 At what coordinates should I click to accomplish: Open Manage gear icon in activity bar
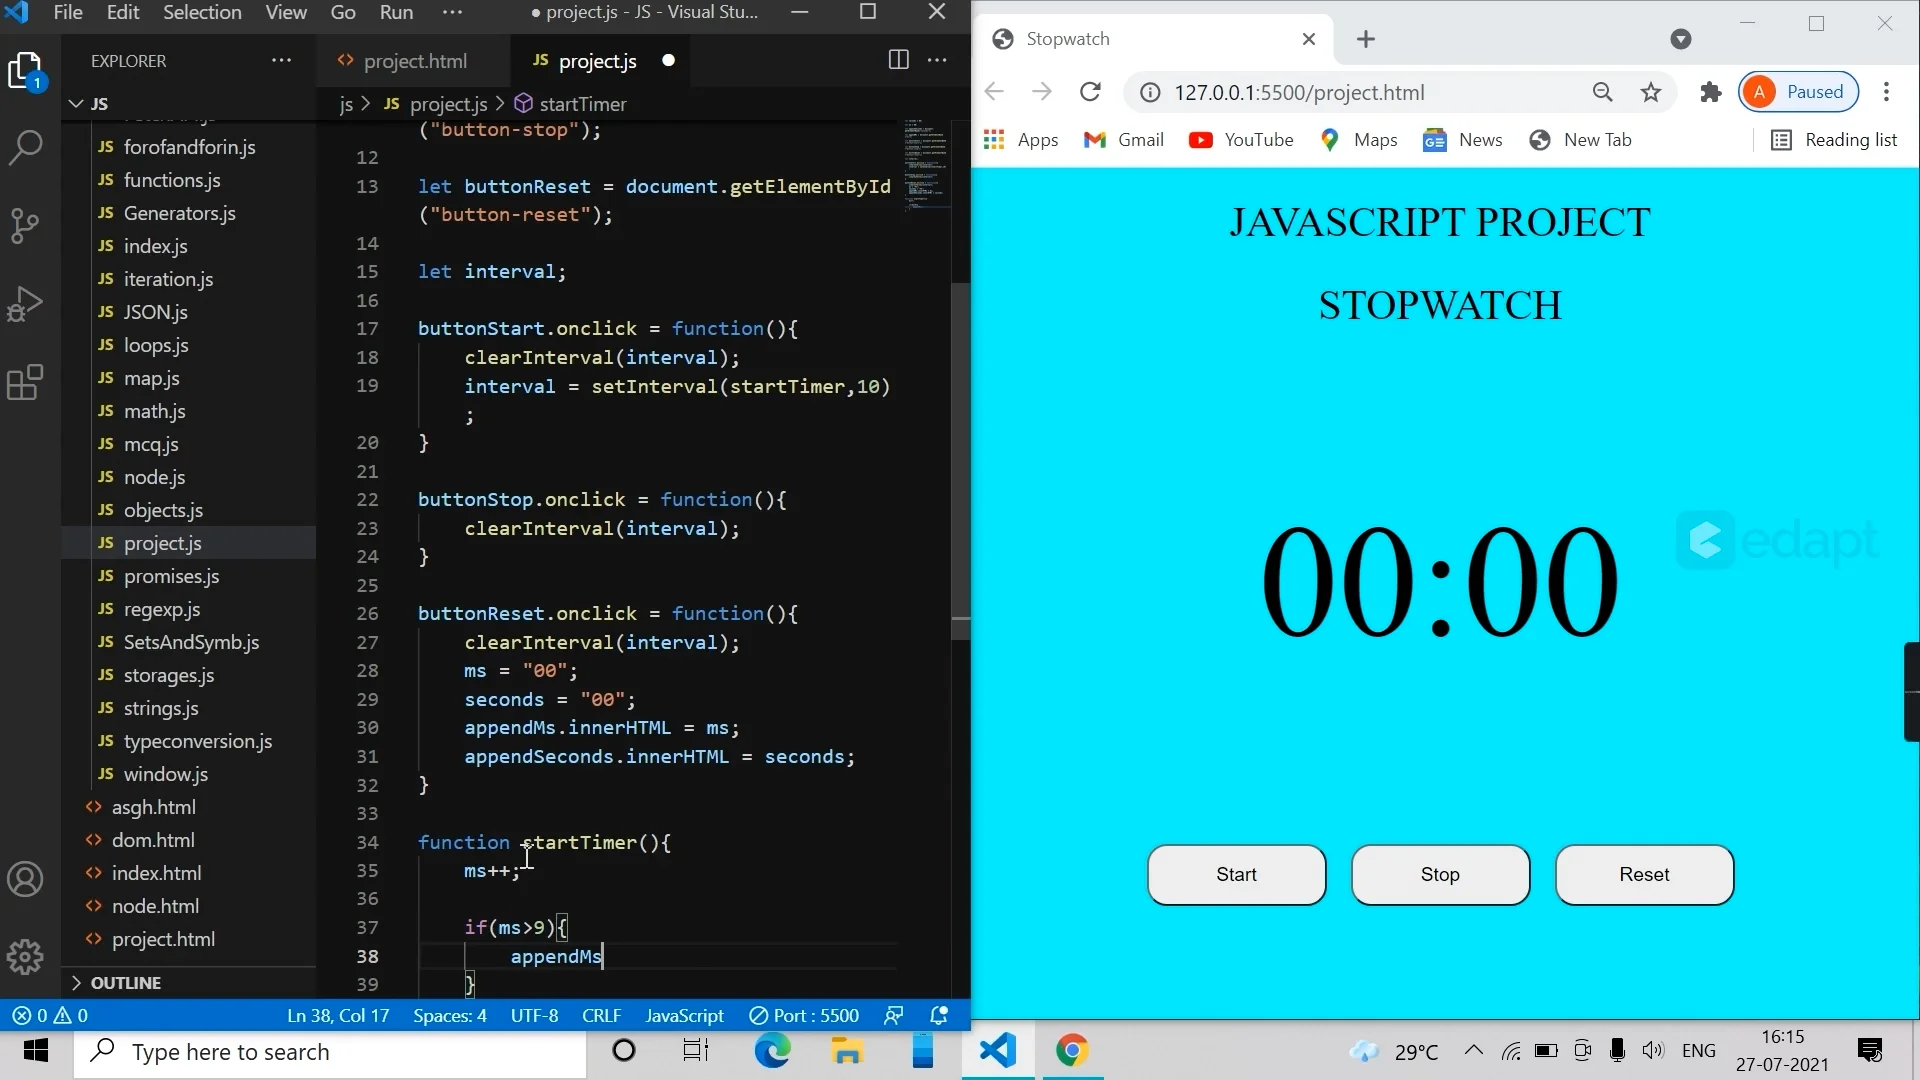point(25,957)
